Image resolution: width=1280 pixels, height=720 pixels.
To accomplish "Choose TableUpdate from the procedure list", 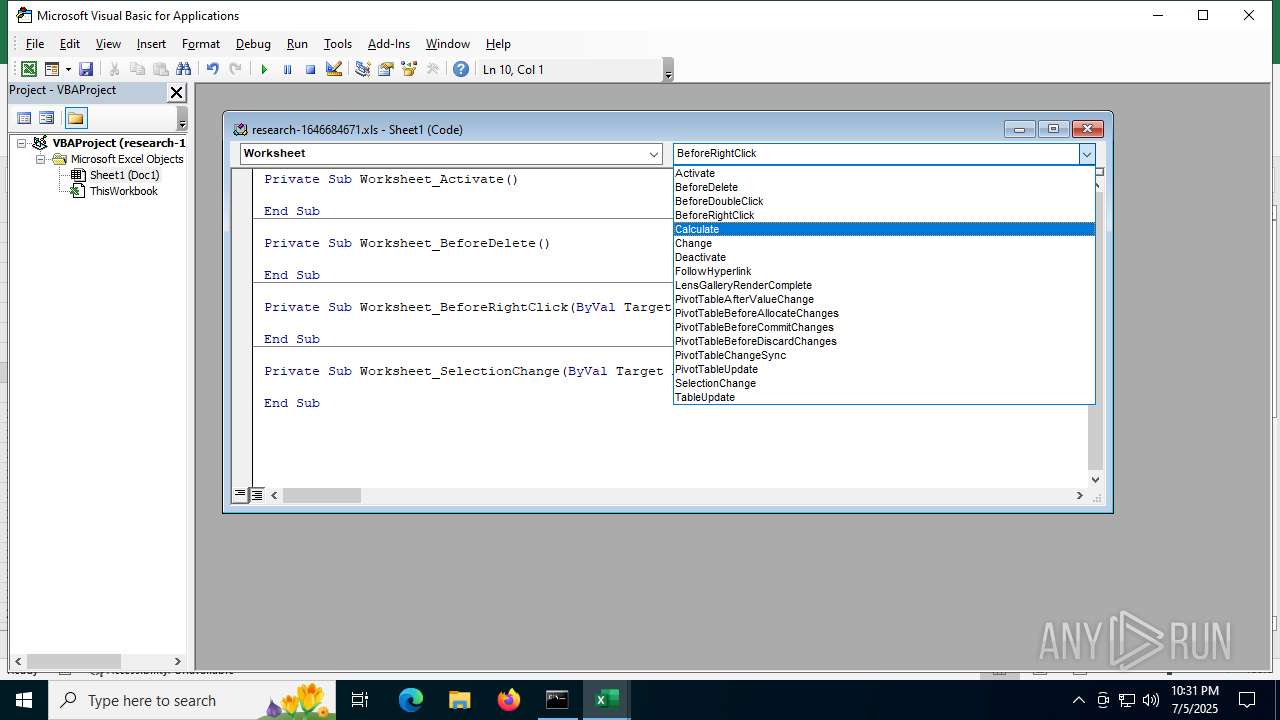I will tap(884, 397).
